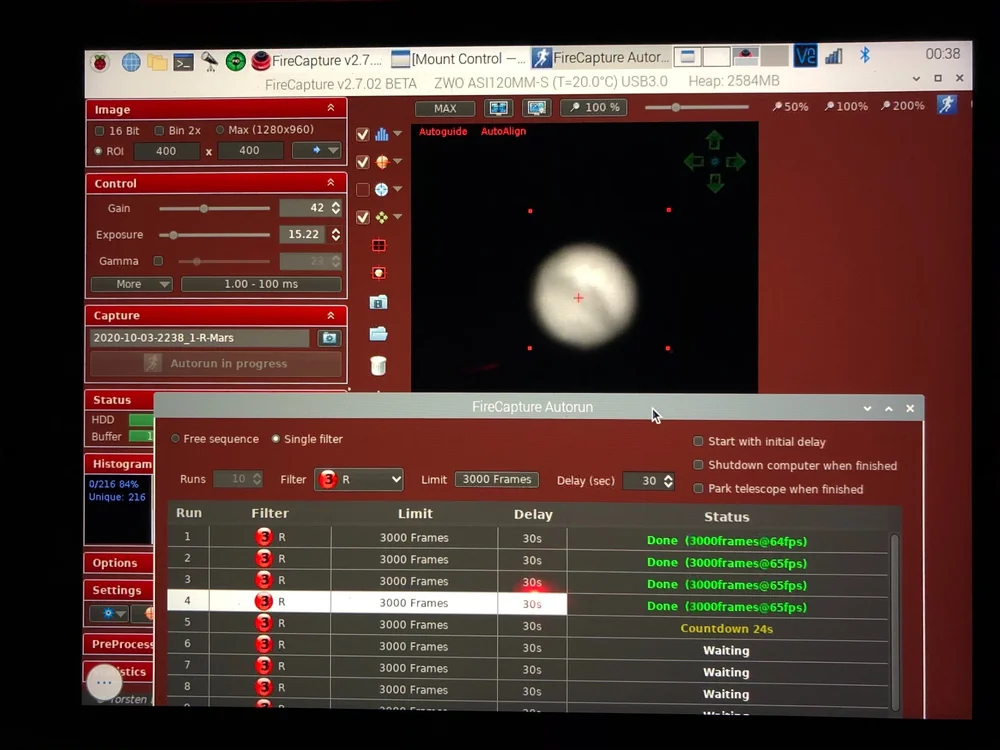The height and width of the screenshot is (750, 1000).
Task: Toggle the Gamma checkbox
Action: point(158,261)
